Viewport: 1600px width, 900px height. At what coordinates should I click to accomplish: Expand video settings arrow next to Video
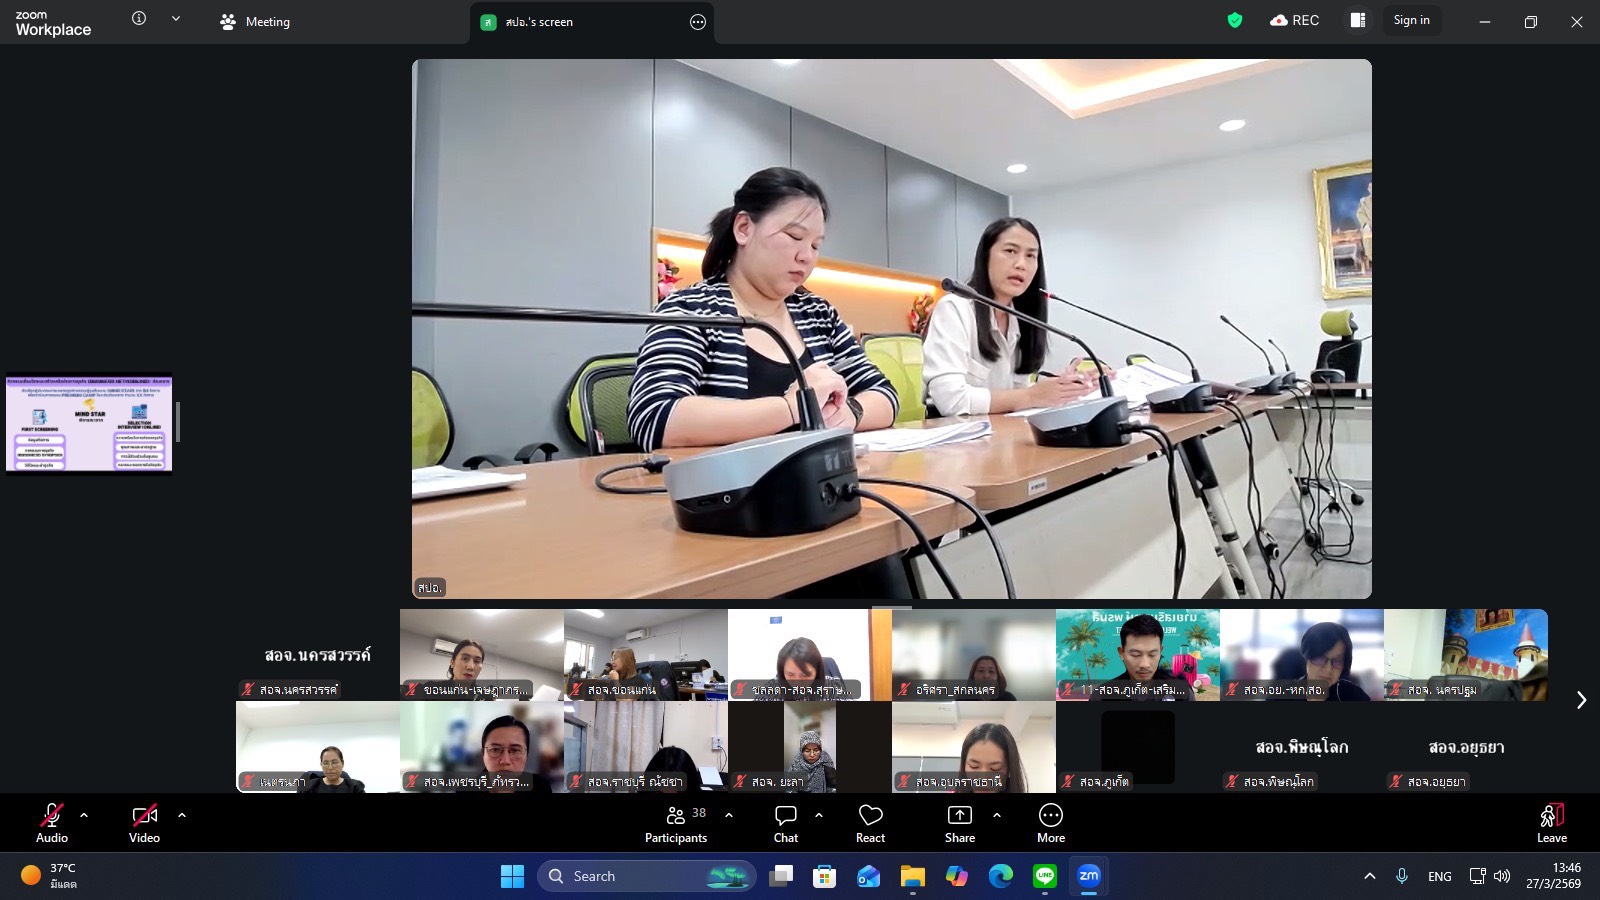(182, 816)
